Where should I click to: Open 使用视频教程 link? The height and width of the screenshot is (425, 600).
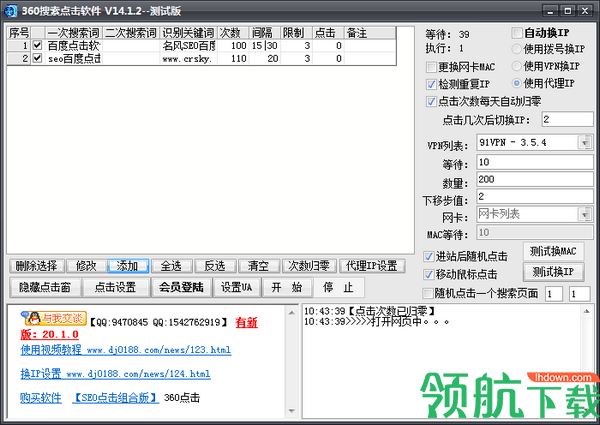pos(126,350)
